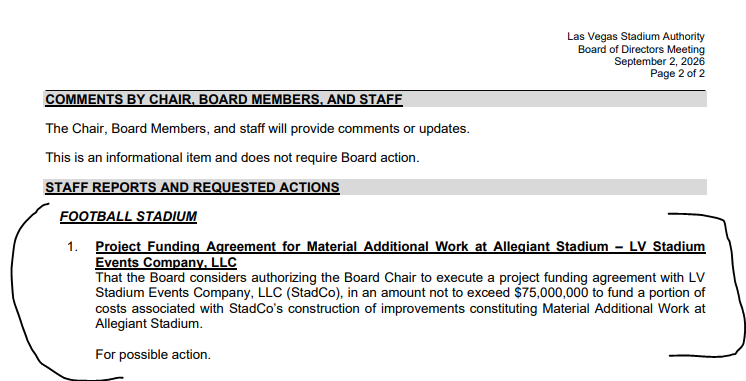Click the 'Board of Directors Meeting' header line
Screen dimensions: 746x381
pyautogui.click(x=641, y=49)
